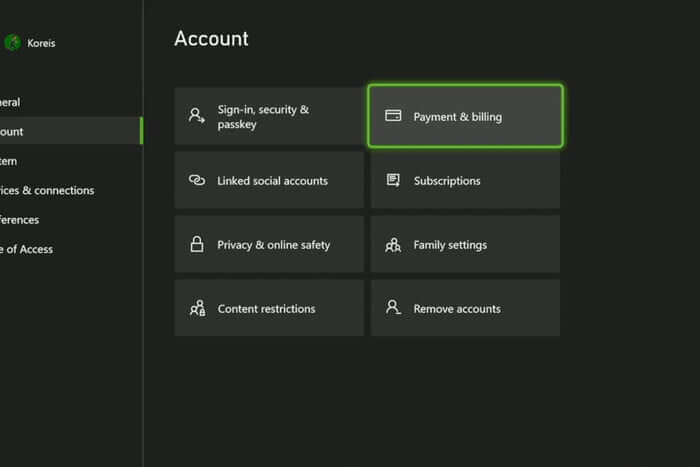Open the Family settings text label
700x467 pixels.
[x=449, y=245]
